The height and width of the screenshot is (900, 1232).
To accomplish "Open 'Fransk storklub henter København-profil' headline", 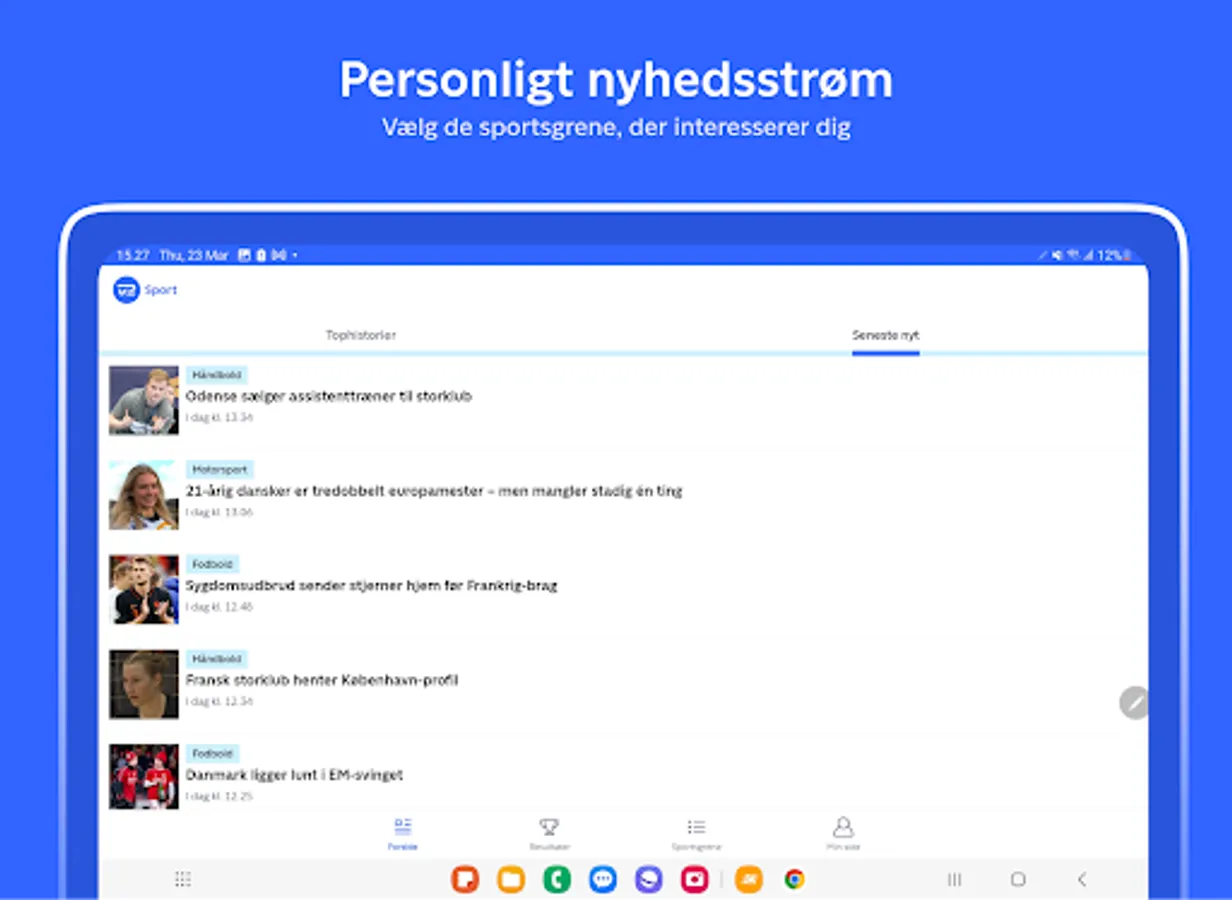I will click(x=322, y=680).
